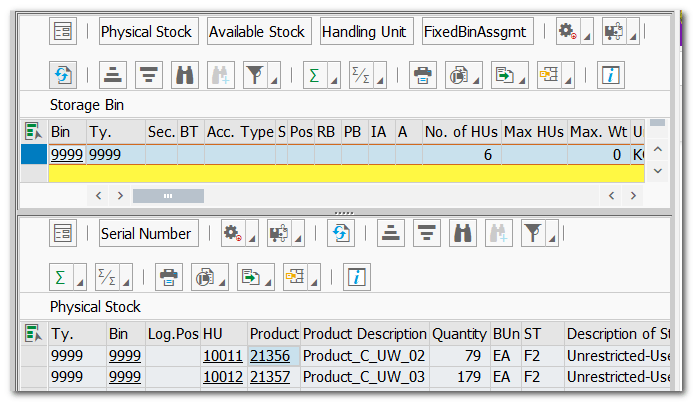693x402 pixels.
Task: Open handling unit link 10011
Action: 222,356
